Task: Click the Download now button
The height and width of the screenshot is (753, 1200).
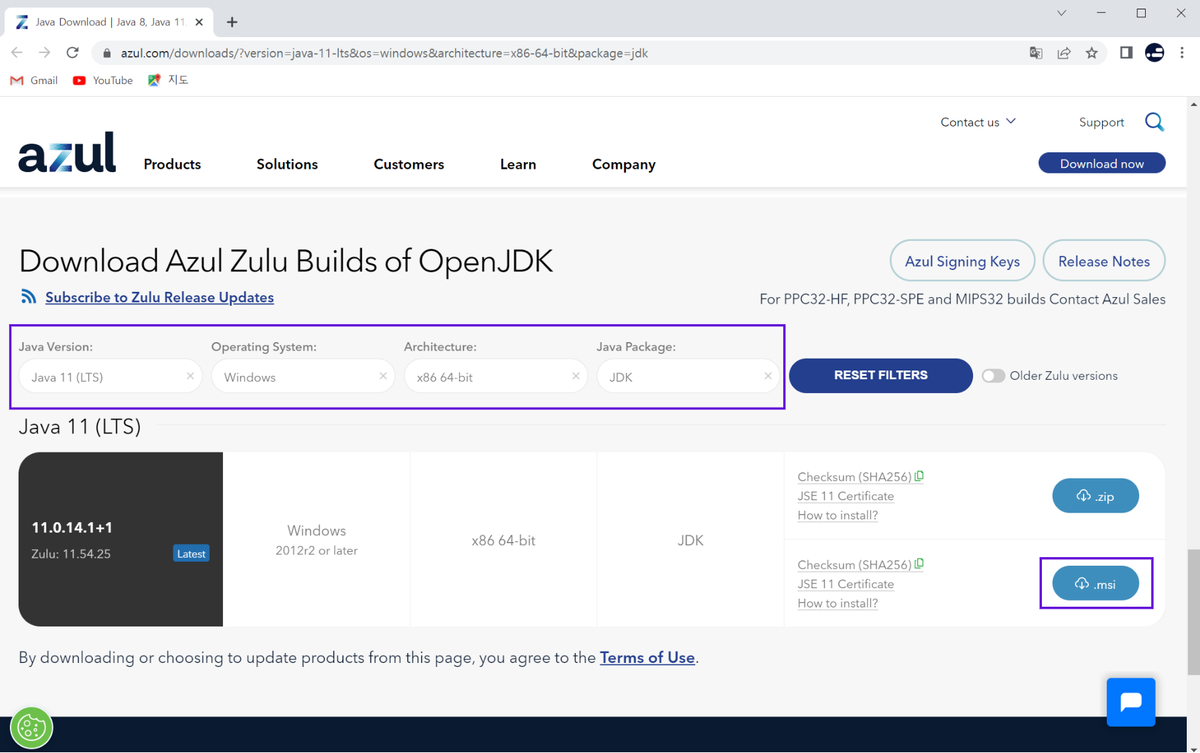Action: 1102,163
